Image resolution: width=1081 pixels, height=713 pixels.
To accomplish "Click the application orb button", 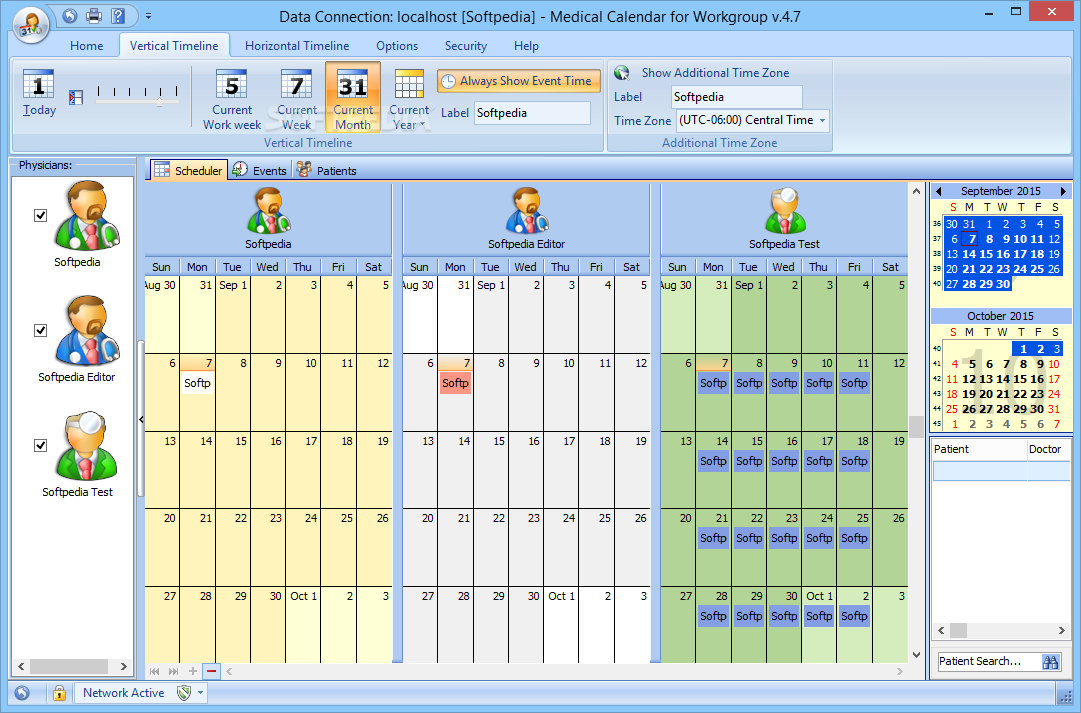I will (30, 23).
